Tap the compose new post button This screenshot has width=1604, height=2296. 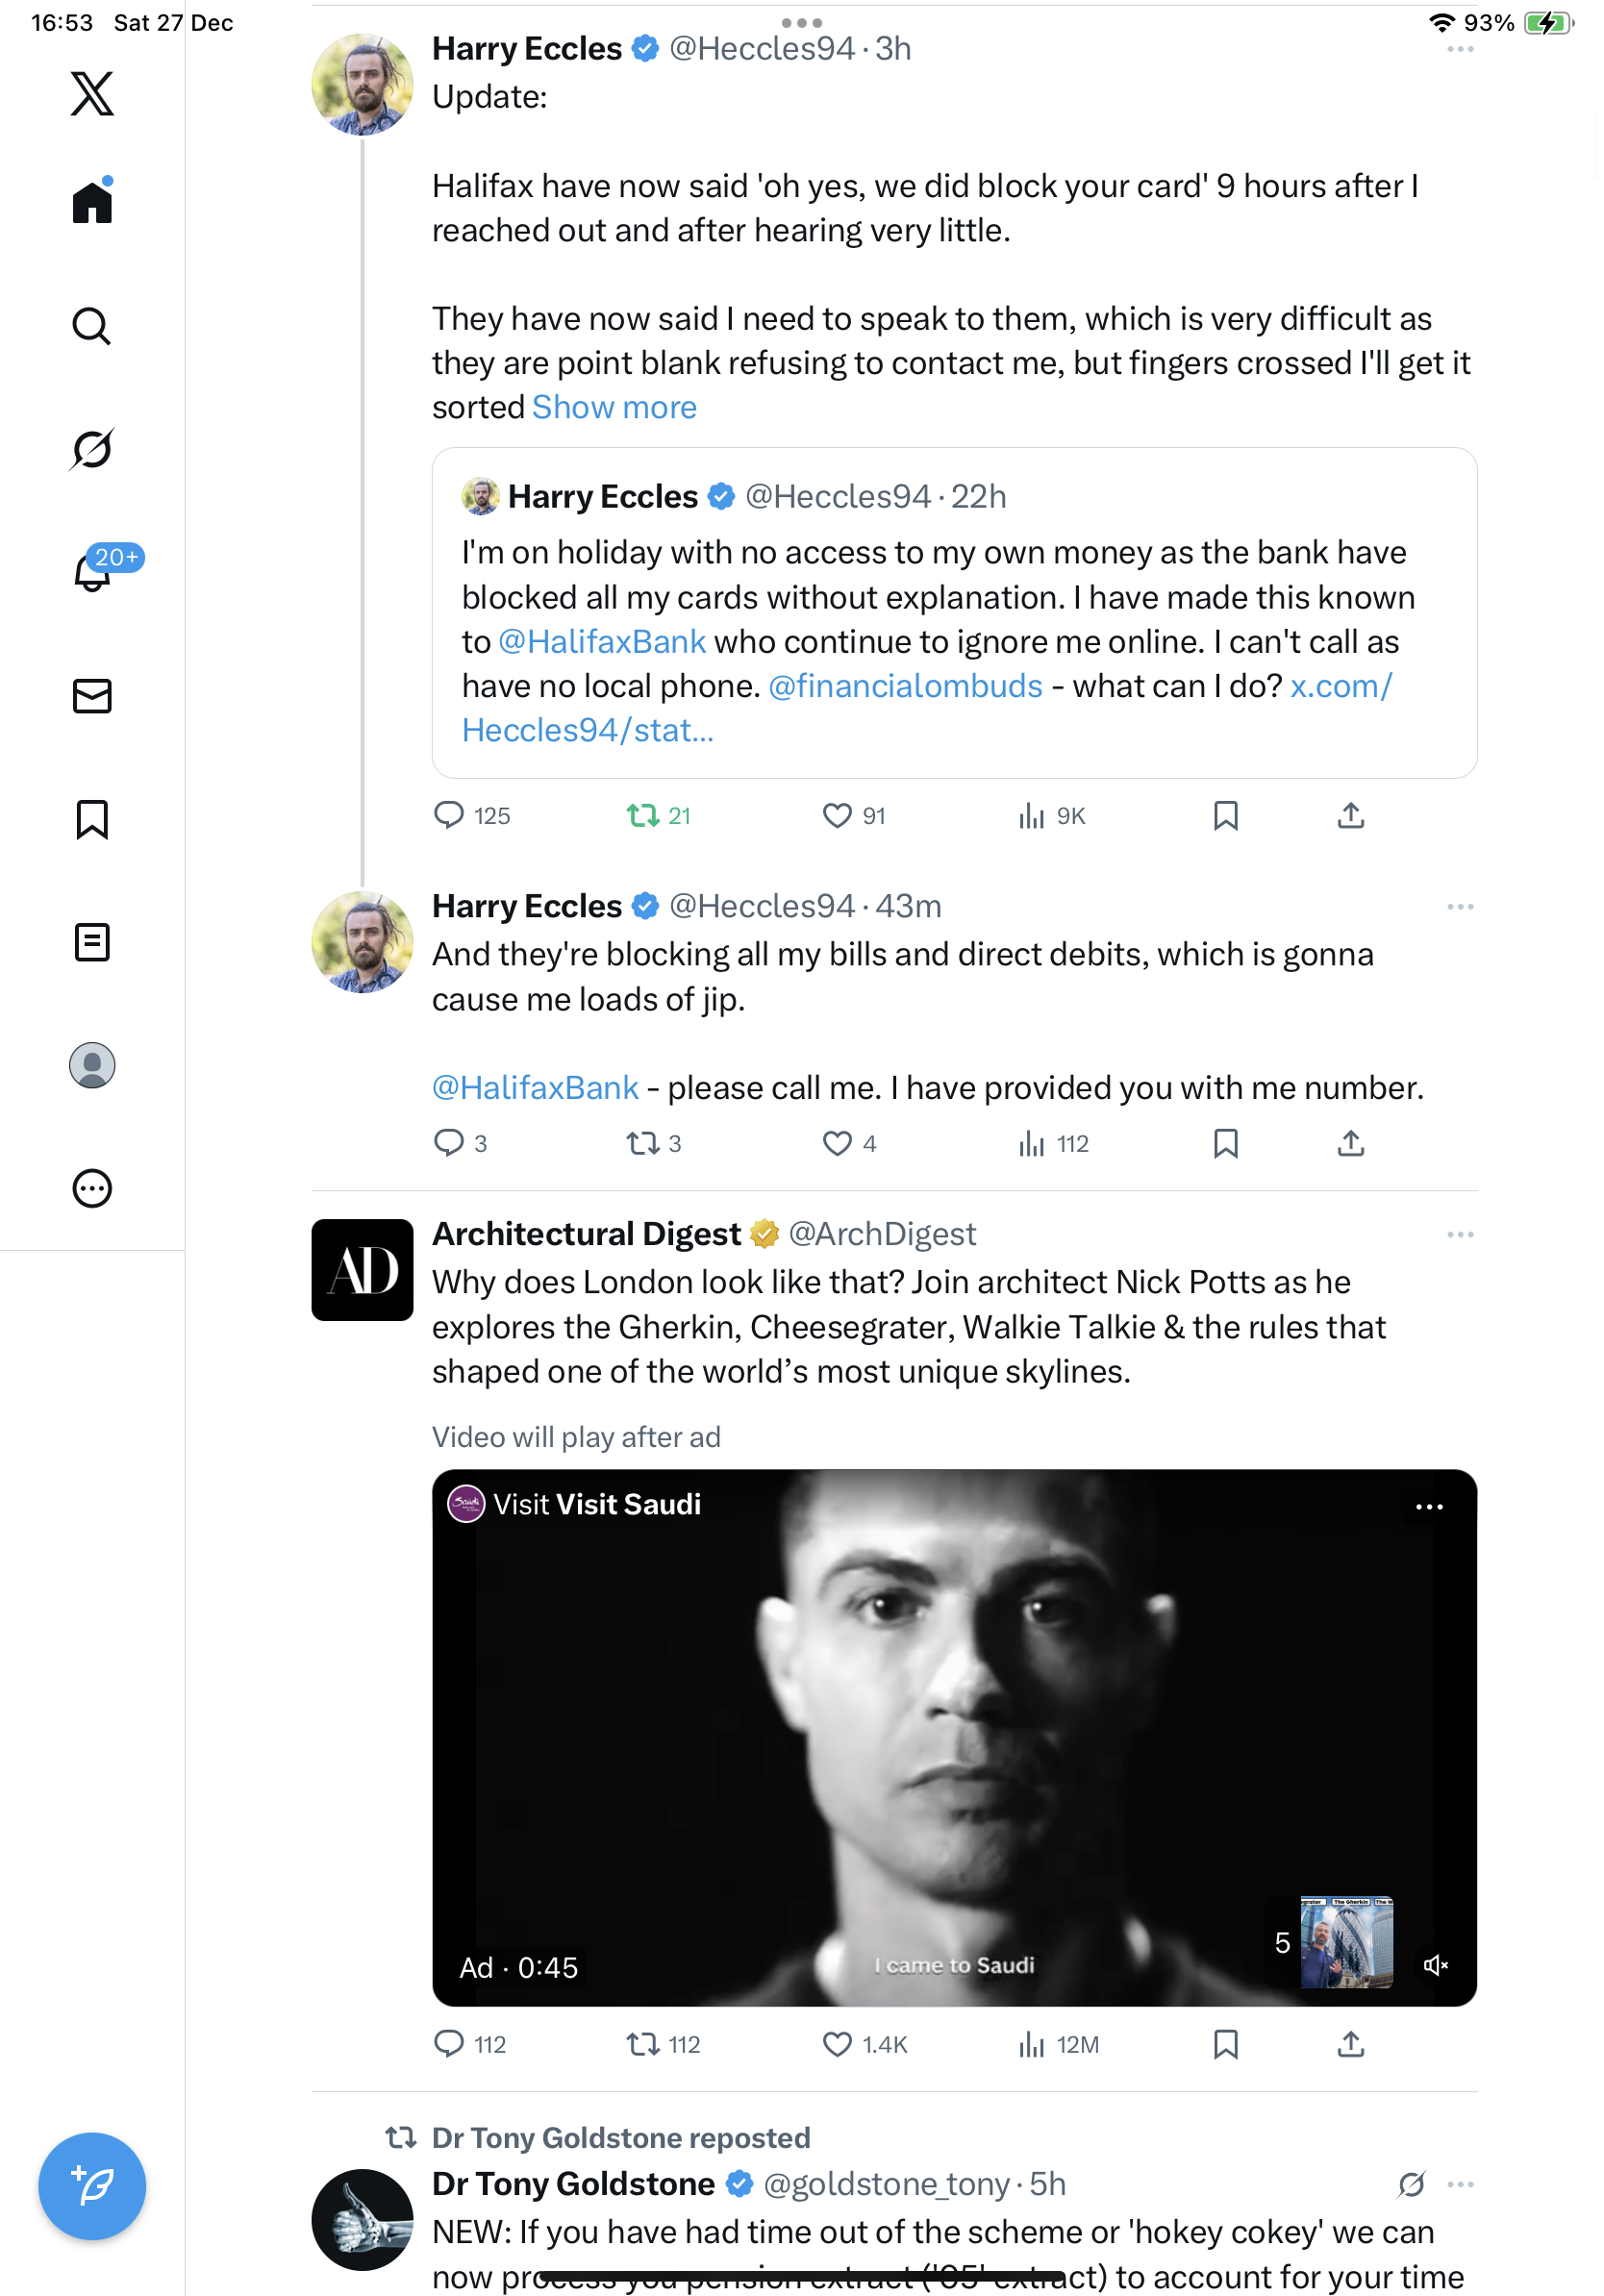point(92,2186)
